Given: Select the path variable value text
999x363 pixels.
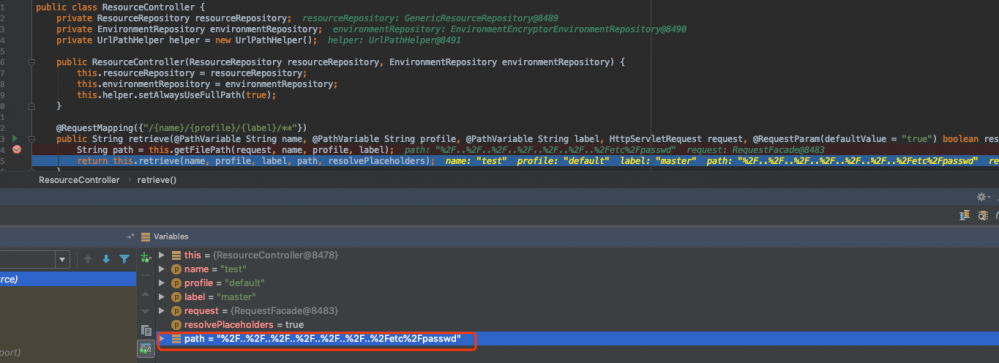Looking at the screenshot, I should (x=340, y=339).
